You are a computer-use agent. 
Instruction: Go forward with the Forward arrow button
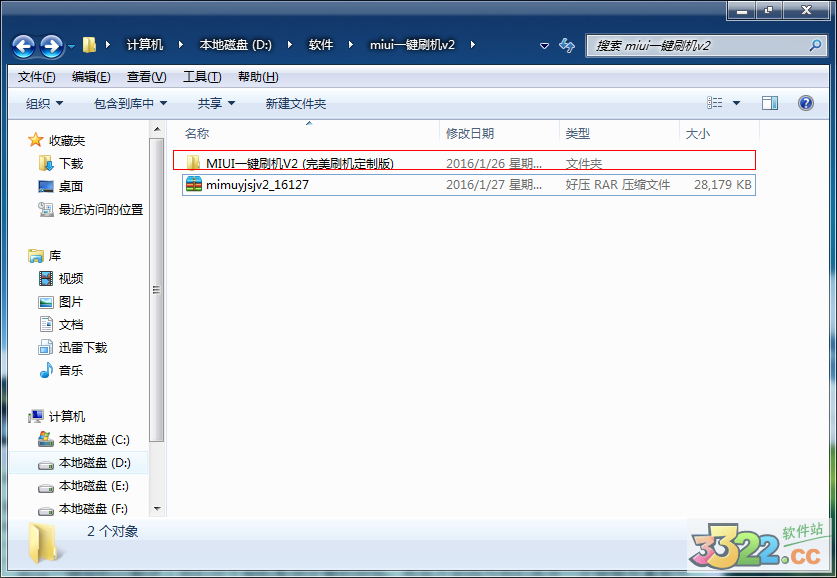pyautogui.click(x=51, y=46)
